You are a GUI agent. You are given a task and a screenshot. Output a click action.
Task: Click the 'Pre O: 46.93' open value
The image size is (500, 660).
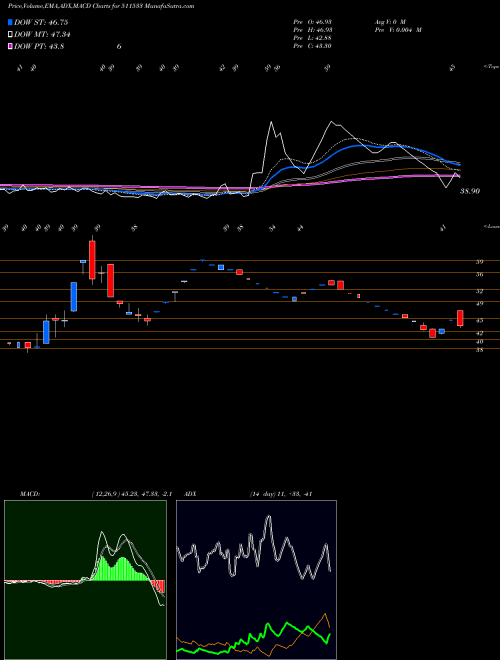pyautogui.click(x=312, y=22)
